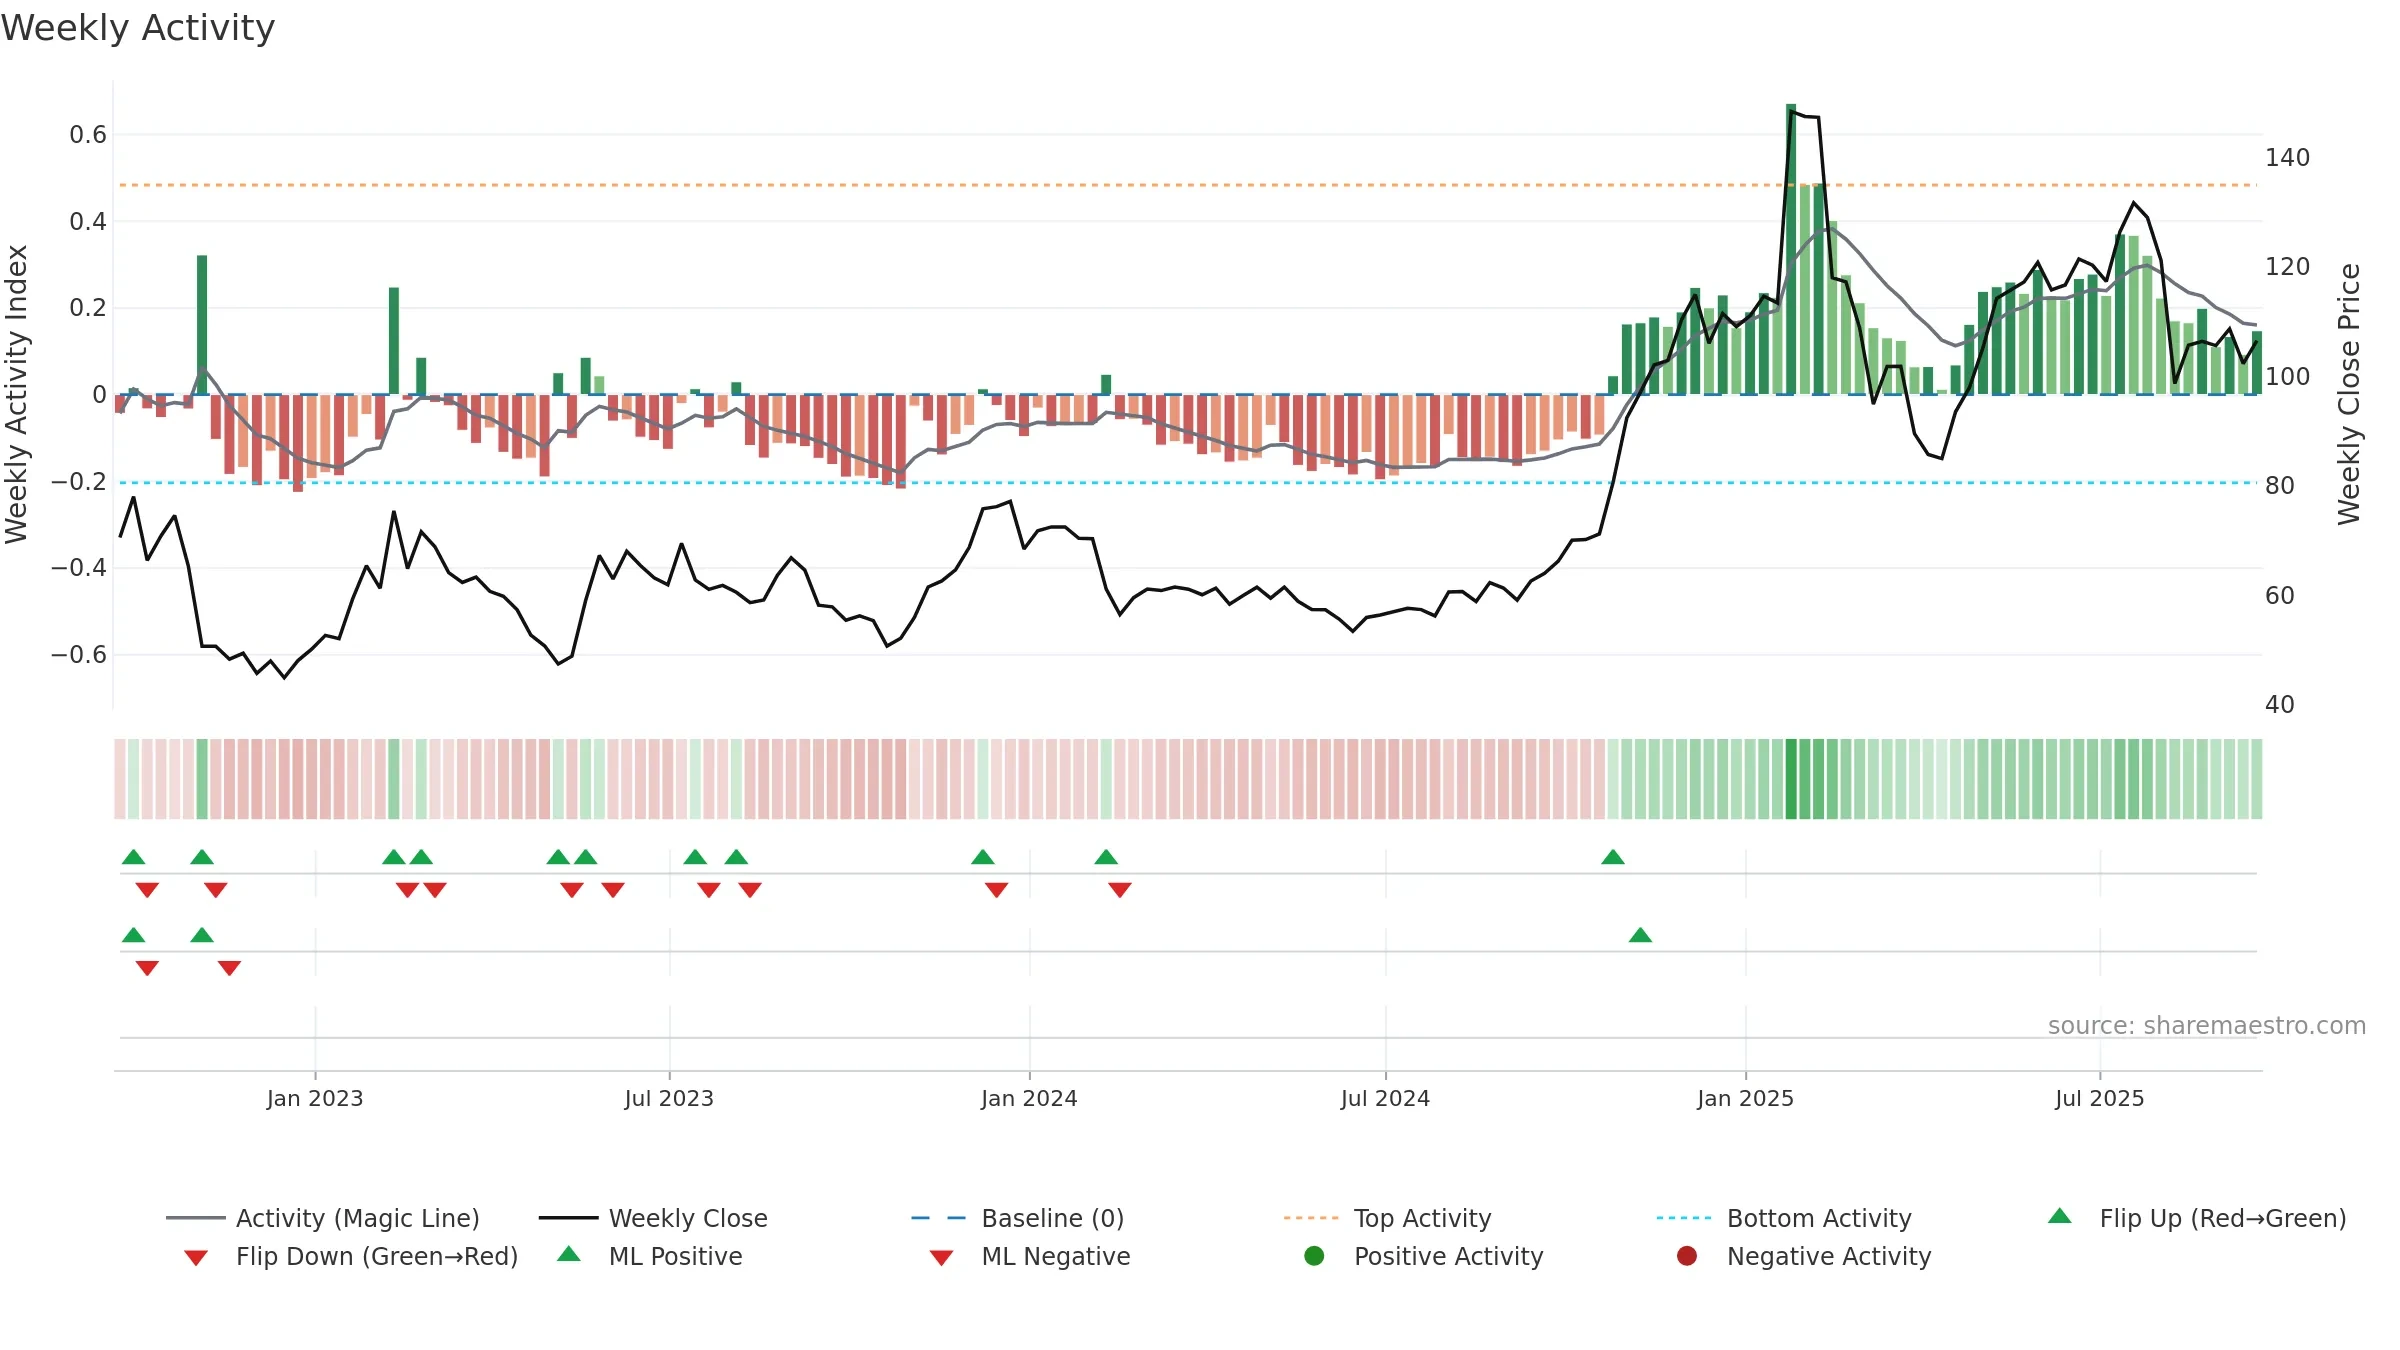The height and width of the screenshot is (1350, 2400).
Task: Toggle the Weekly Close legend entry
Action: pyautogui.click(x=653, y=1218)
